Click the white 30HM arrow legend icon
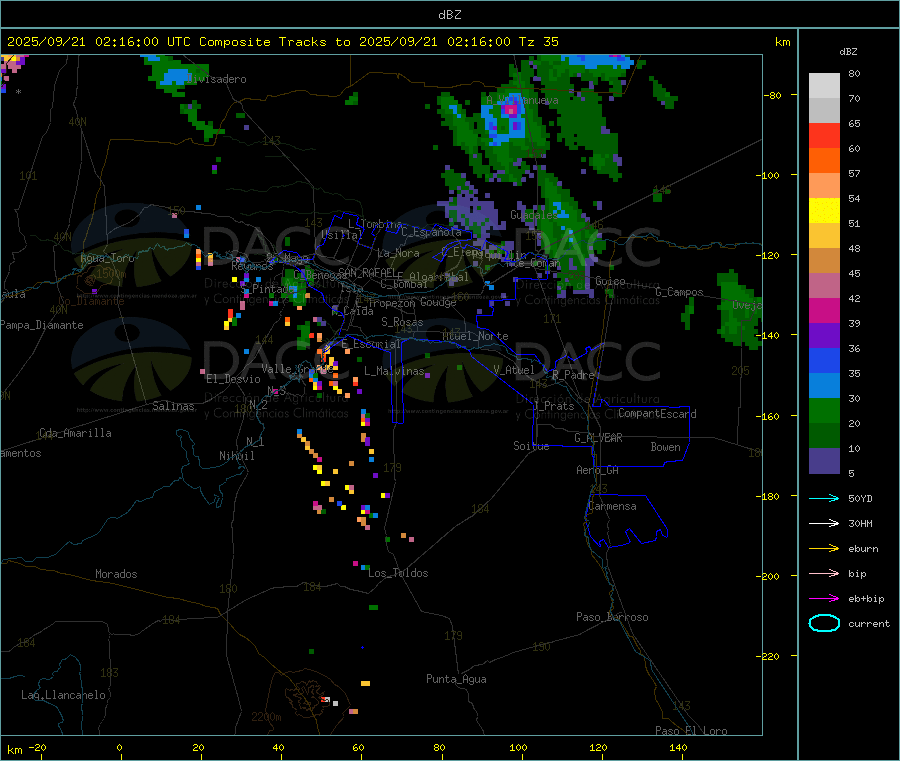The width and height of the screenshot is (900, 761). pyautogui.click(x=824, y=523)
